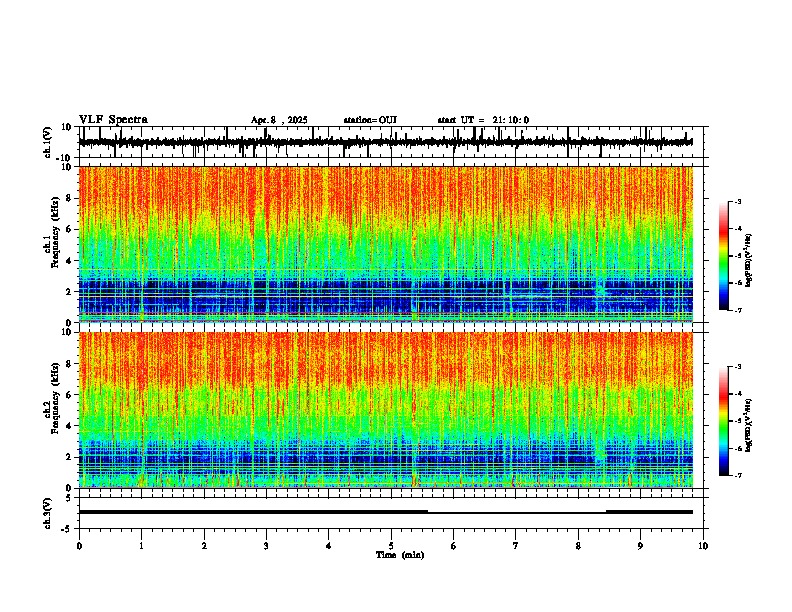
Task: Click the "-10" tick on ch.1(V) axis
Action: (65, 158)
